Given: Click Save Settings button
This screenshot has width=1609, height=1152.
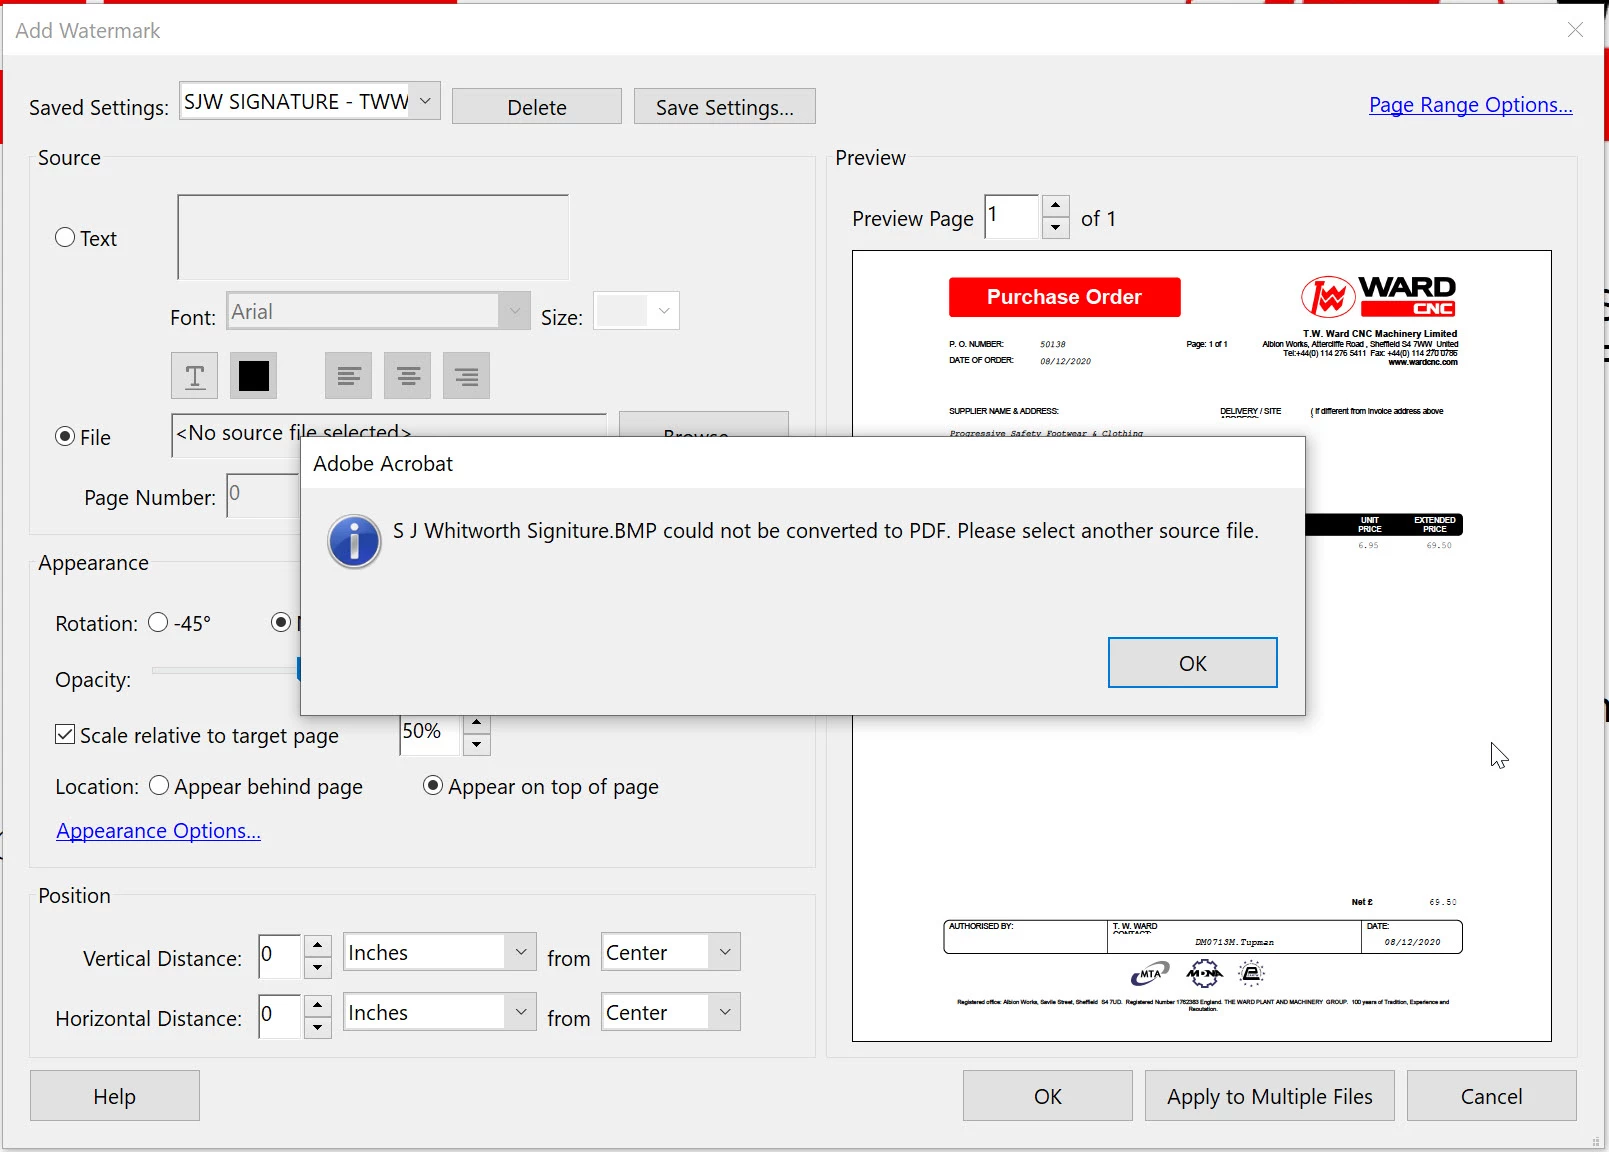Looking at the screenshot, I should [x=725, y=106].
